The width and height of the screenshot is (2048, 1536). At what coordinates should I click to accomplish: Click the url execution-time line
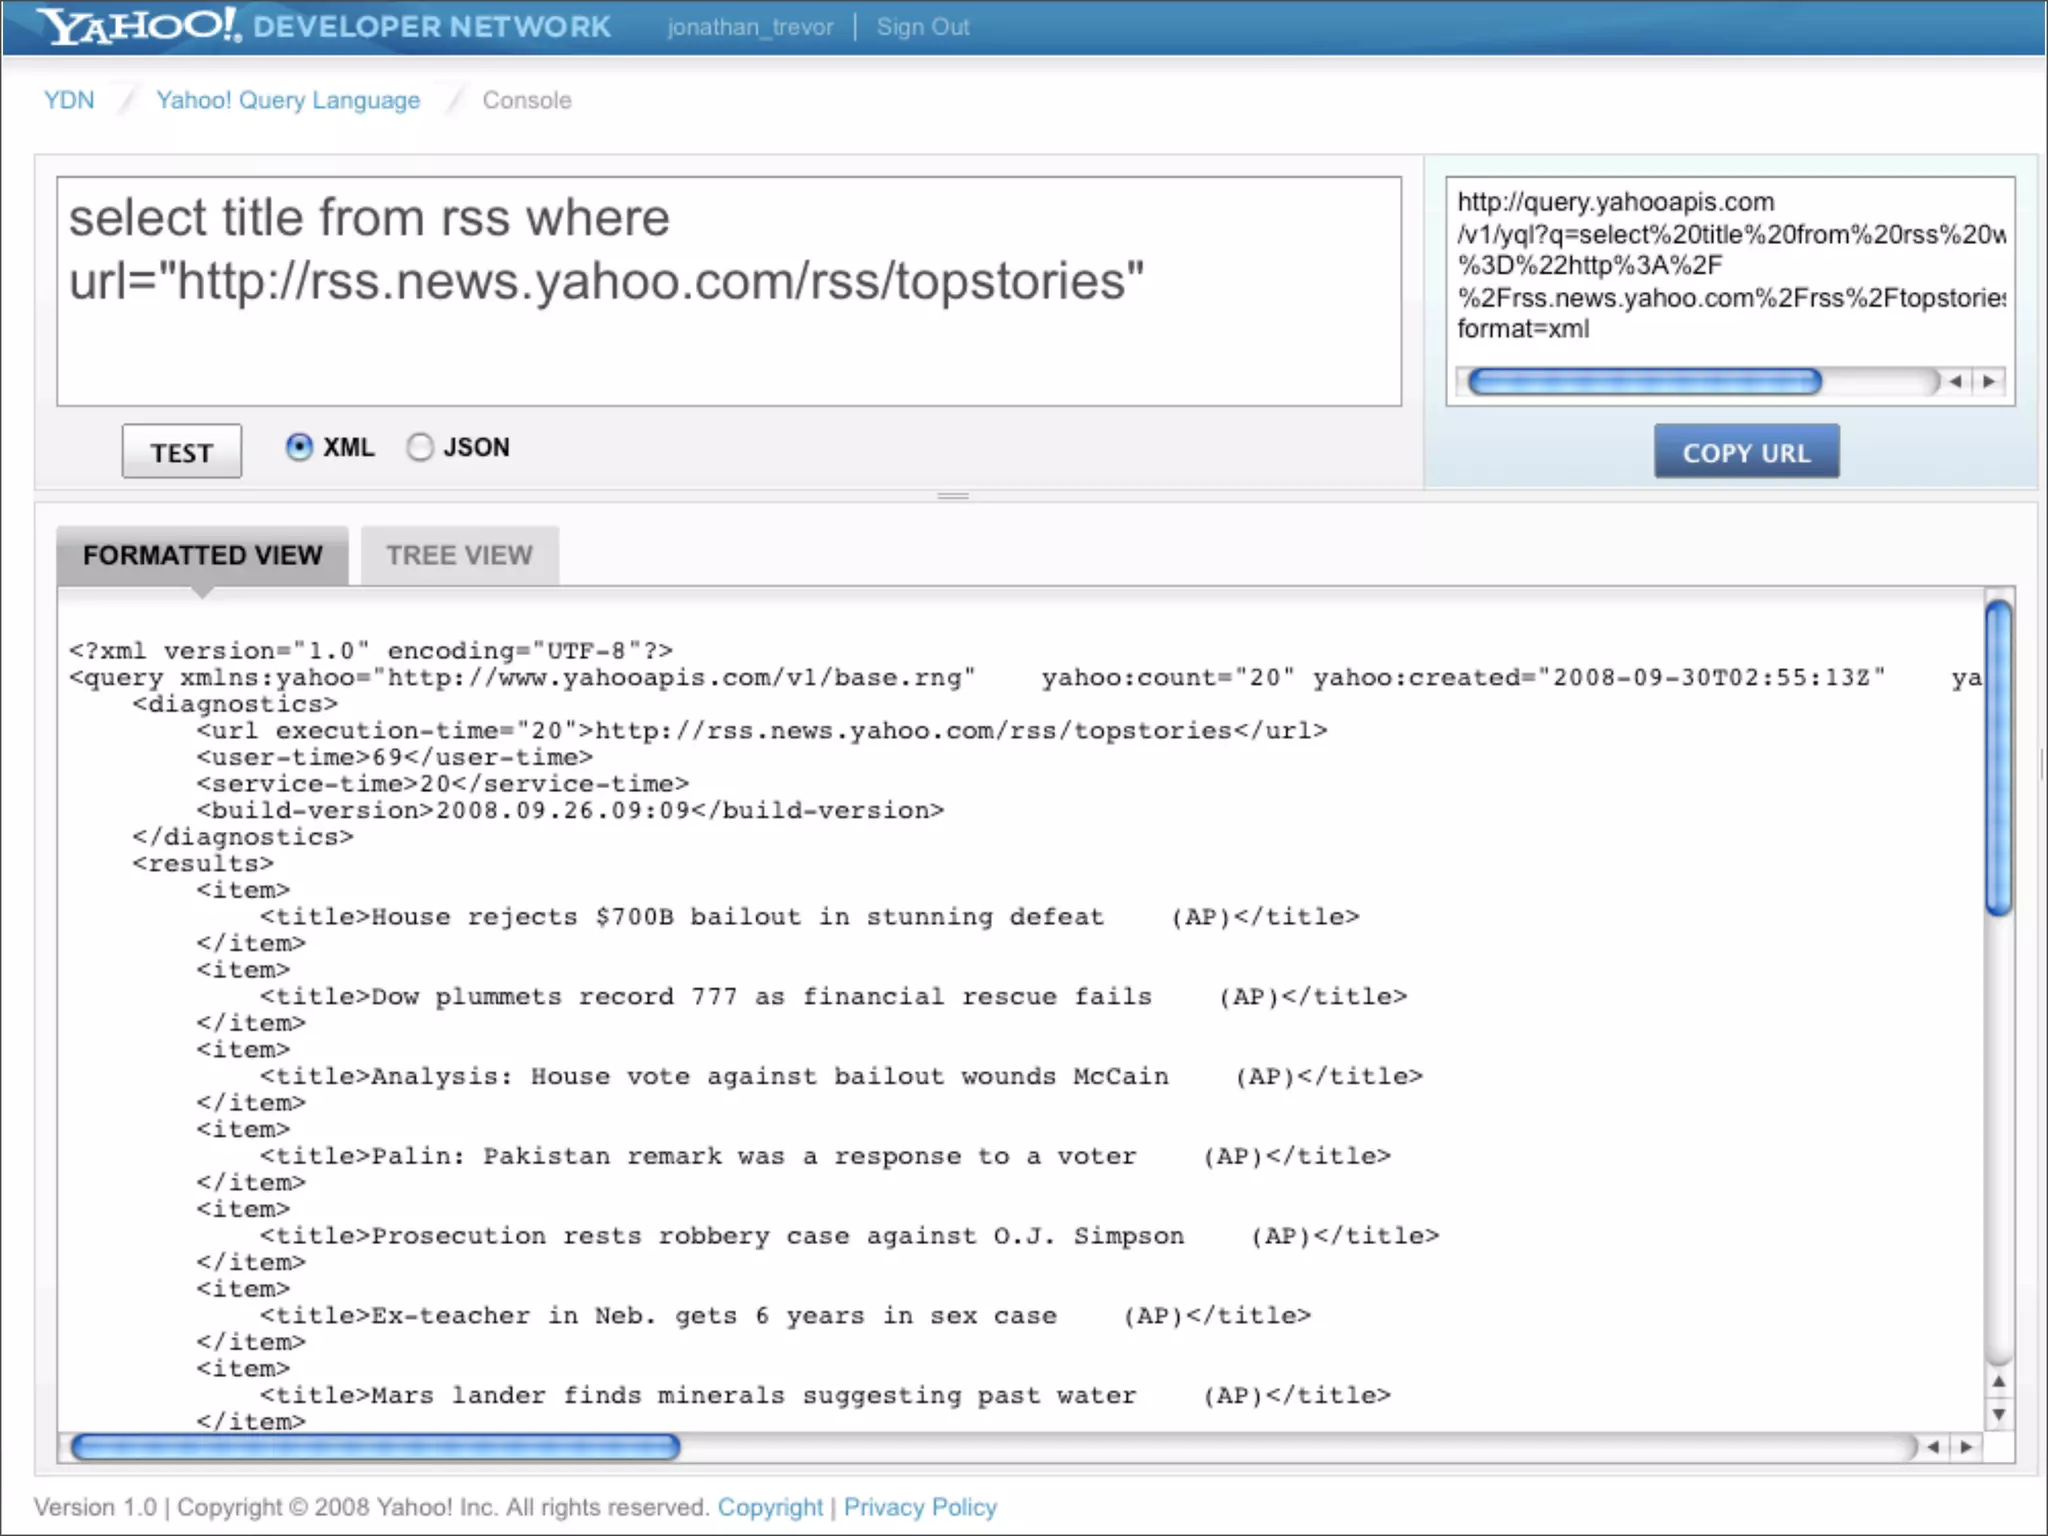pos(762,731)
